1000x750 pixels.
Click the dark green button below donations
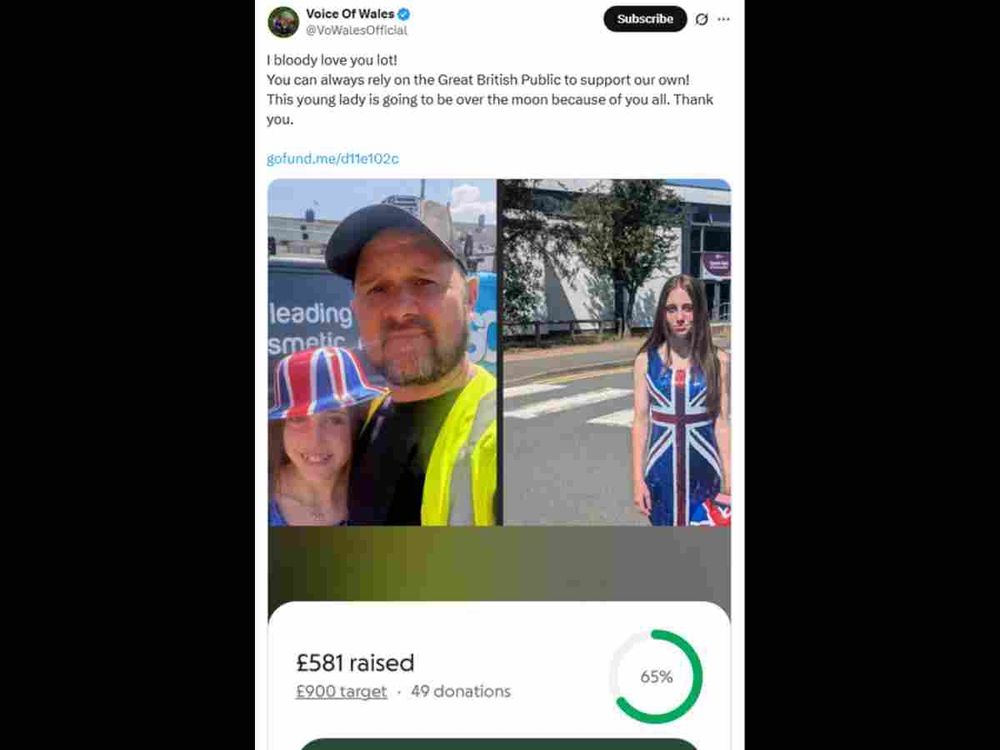pyautogui.click(x=499, y=744)
